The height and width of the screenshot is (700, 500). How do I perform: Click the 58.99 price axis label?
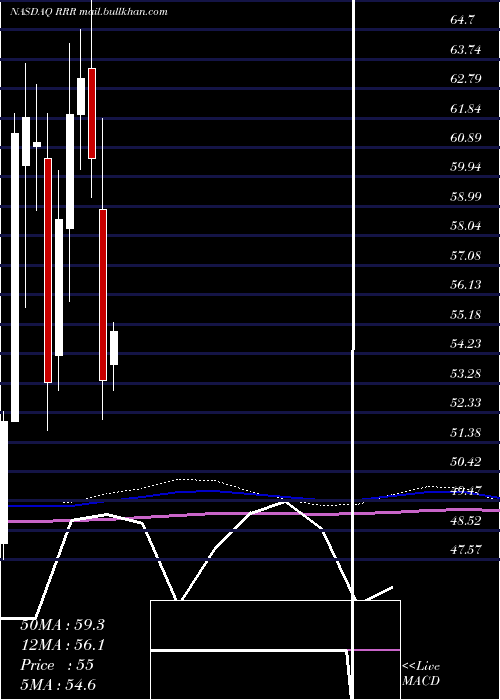(466, 196)
